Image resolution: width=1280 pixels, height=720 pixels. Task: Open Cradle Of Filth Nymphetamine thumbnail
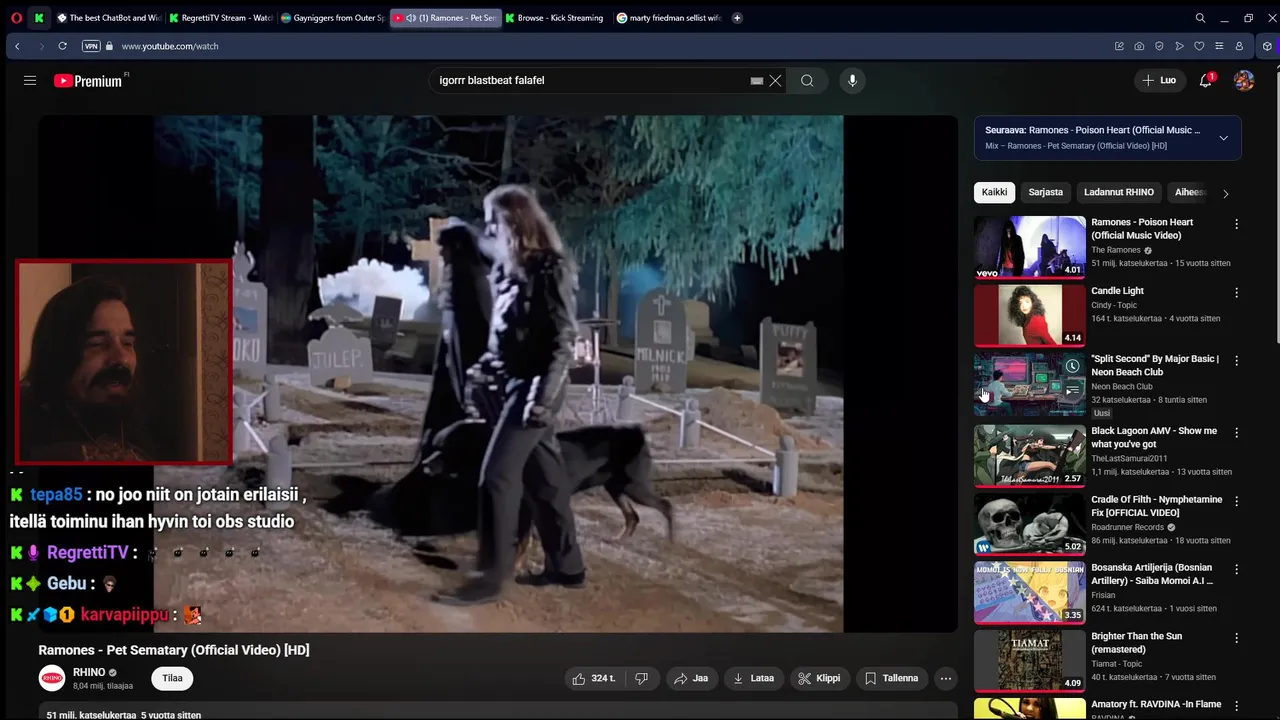point(1029,523)
